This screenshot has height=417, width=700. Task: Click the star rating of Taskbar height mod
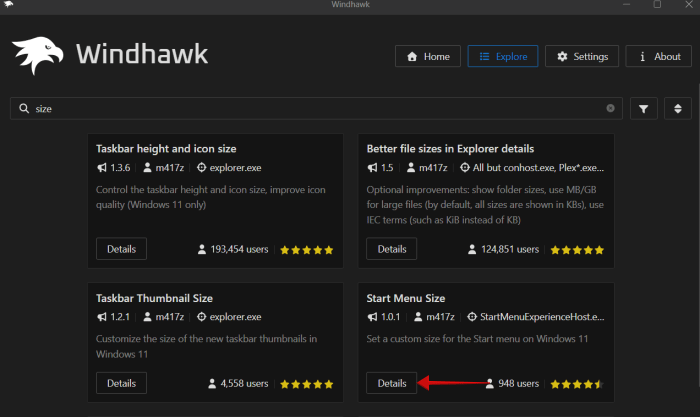306,249
